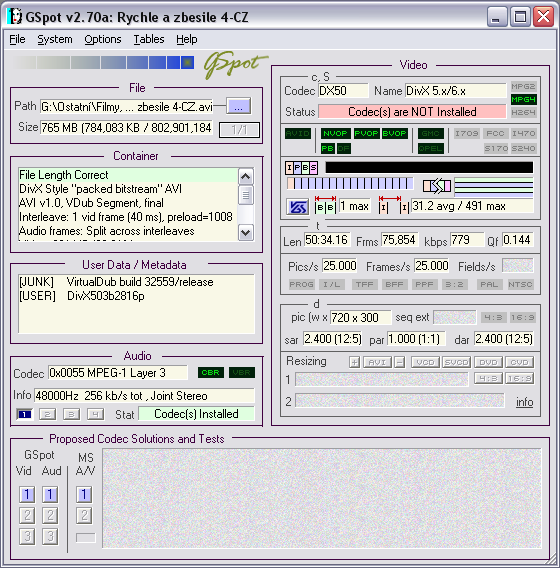Click the [USER] DivX503b2816p metadata line

click(82, 296)
